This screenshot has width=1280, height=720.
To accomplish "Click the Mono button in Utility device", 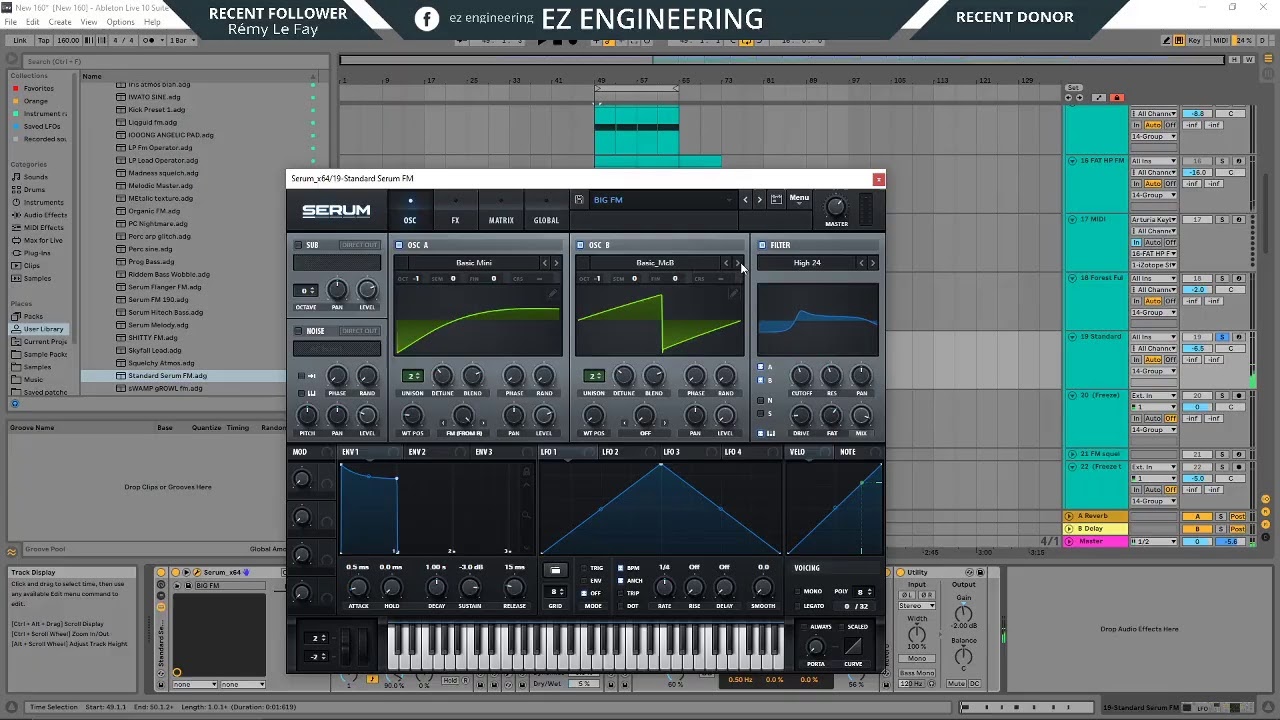I will pyautogui.click(x=917, y=659).
